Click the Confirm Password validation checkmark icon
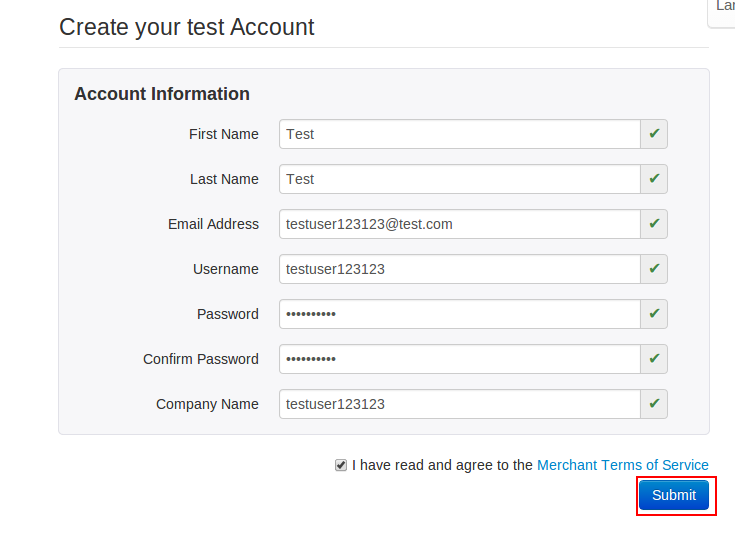735x536 pixels. (x=654, y=359)
